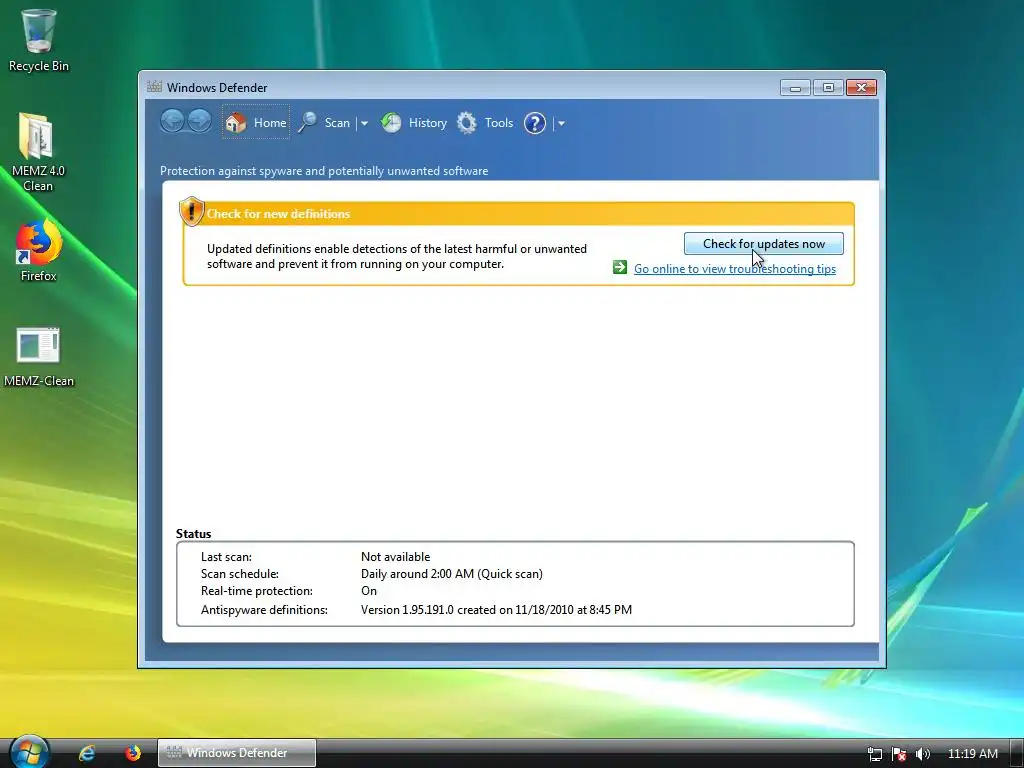Click the Protection against spyware subtitle text

[324, 170]
